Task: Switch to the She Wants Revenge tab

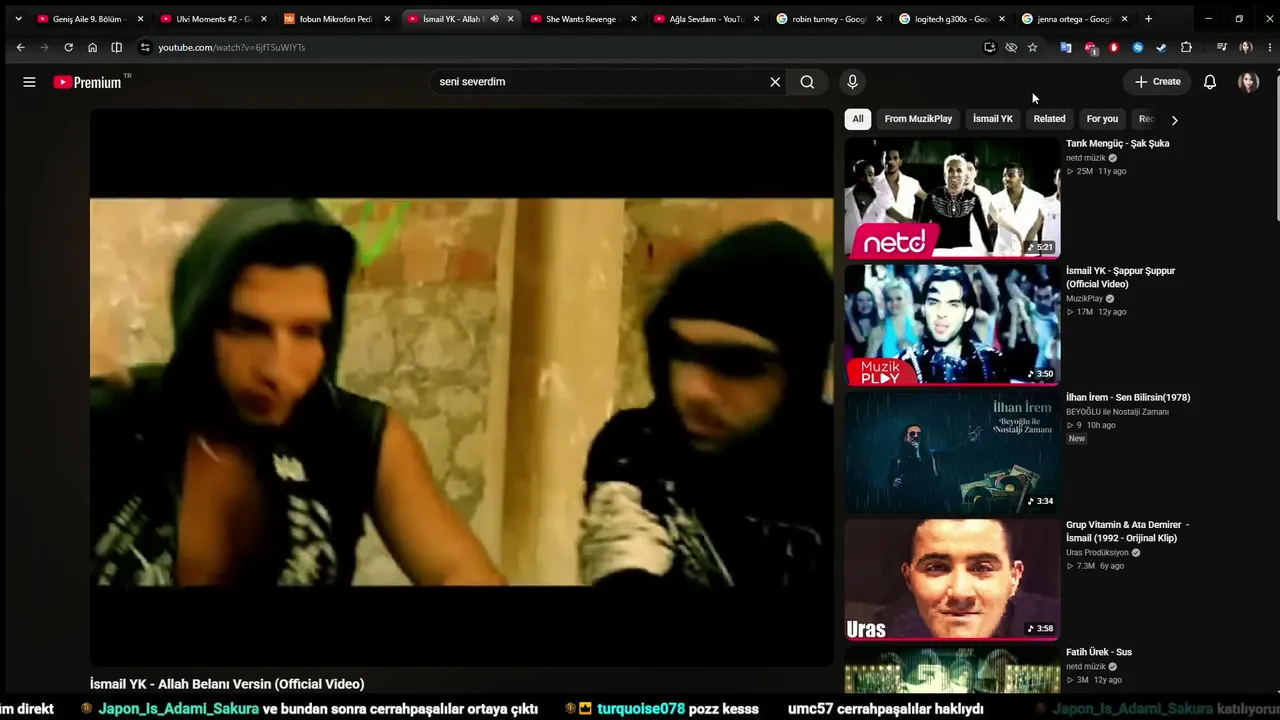Action: pyautogui.click(x=582, y=19)
